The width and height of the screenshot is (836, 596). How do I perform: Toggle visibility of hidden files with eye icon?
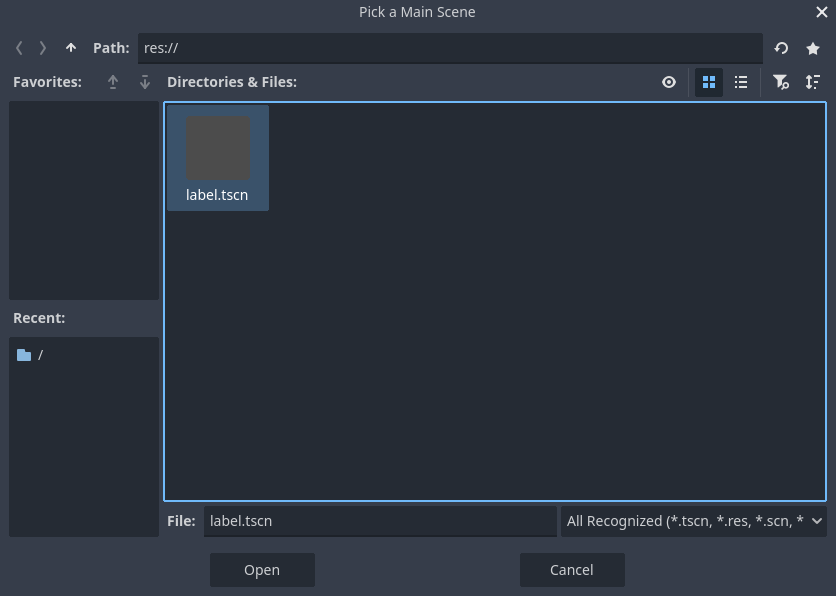668,82
